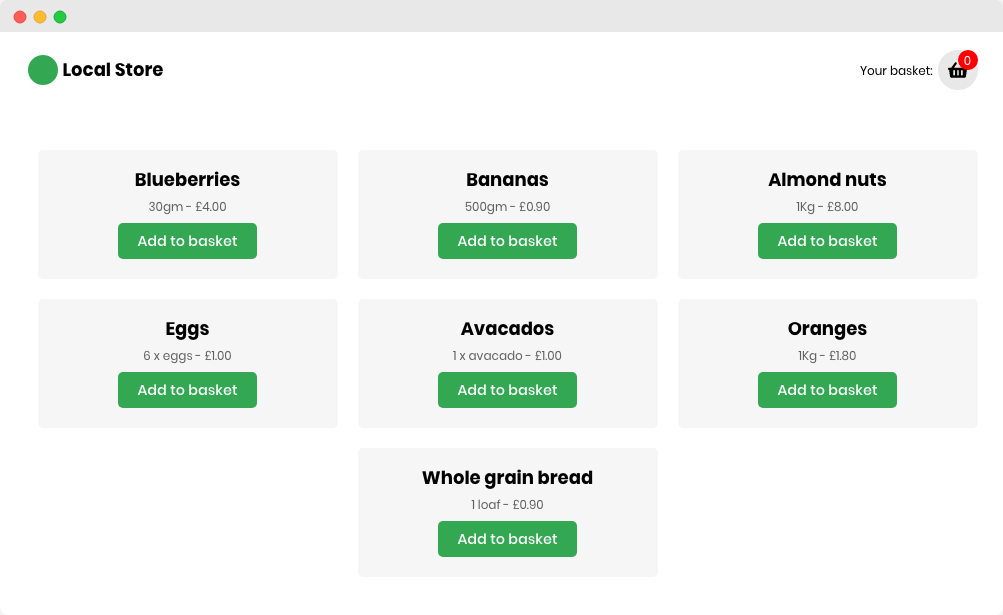This screenshot has height=615, width=1003.
Task: Click the Bananas 500gm price text
Action: coord(507,207)
